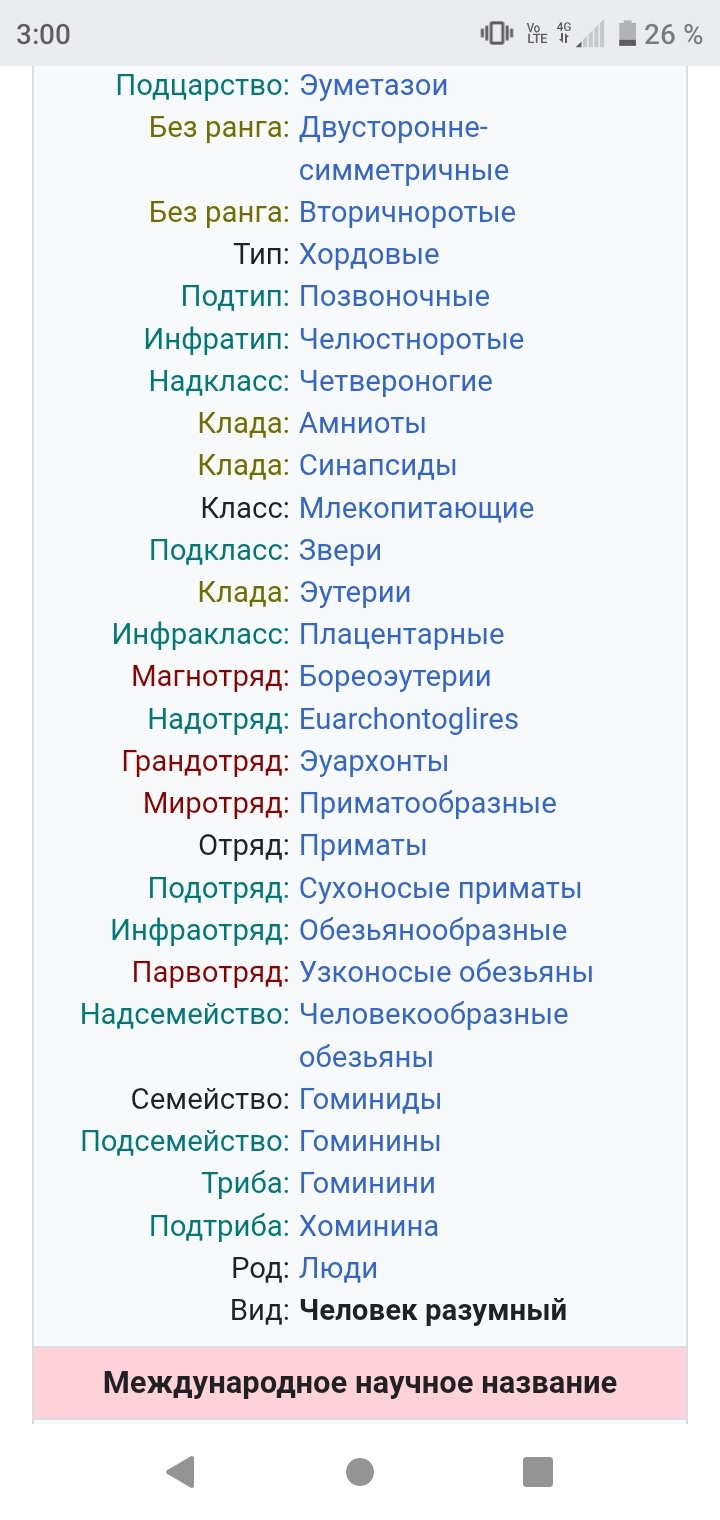The width and height of the screenshot is (720, 1520).
Task: Open the Плацентарные infraclass link
Action: tap(401, 634)
